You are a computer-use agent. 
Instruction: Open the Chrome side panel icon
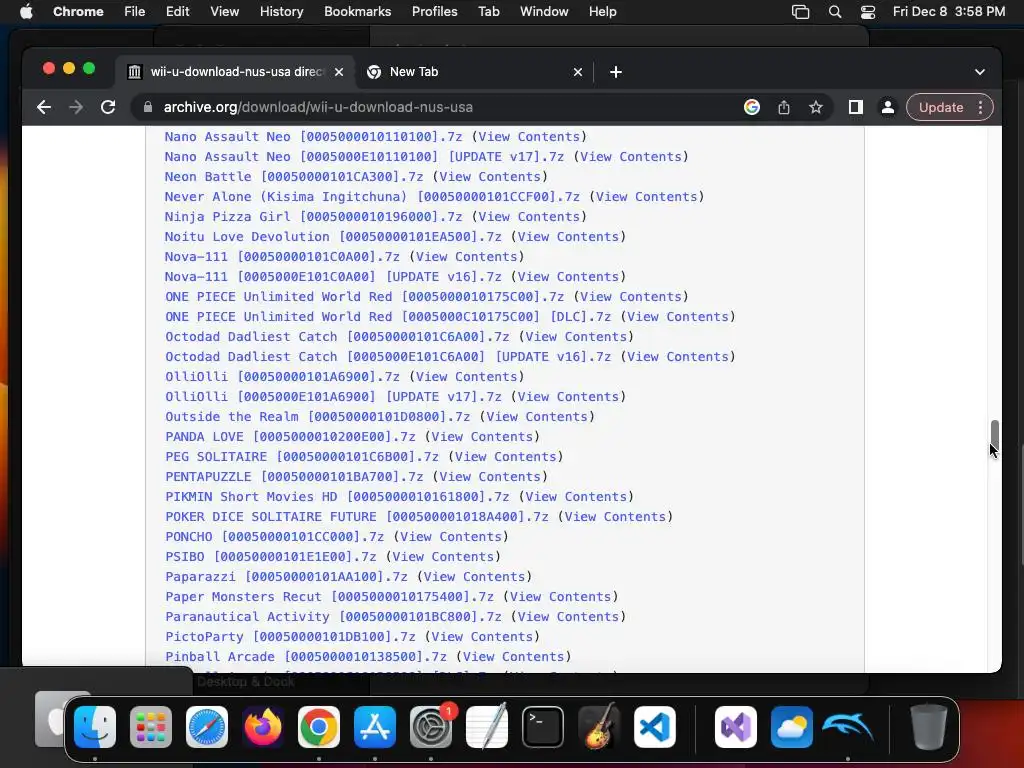pyautogui.click(x=856, y=107)
